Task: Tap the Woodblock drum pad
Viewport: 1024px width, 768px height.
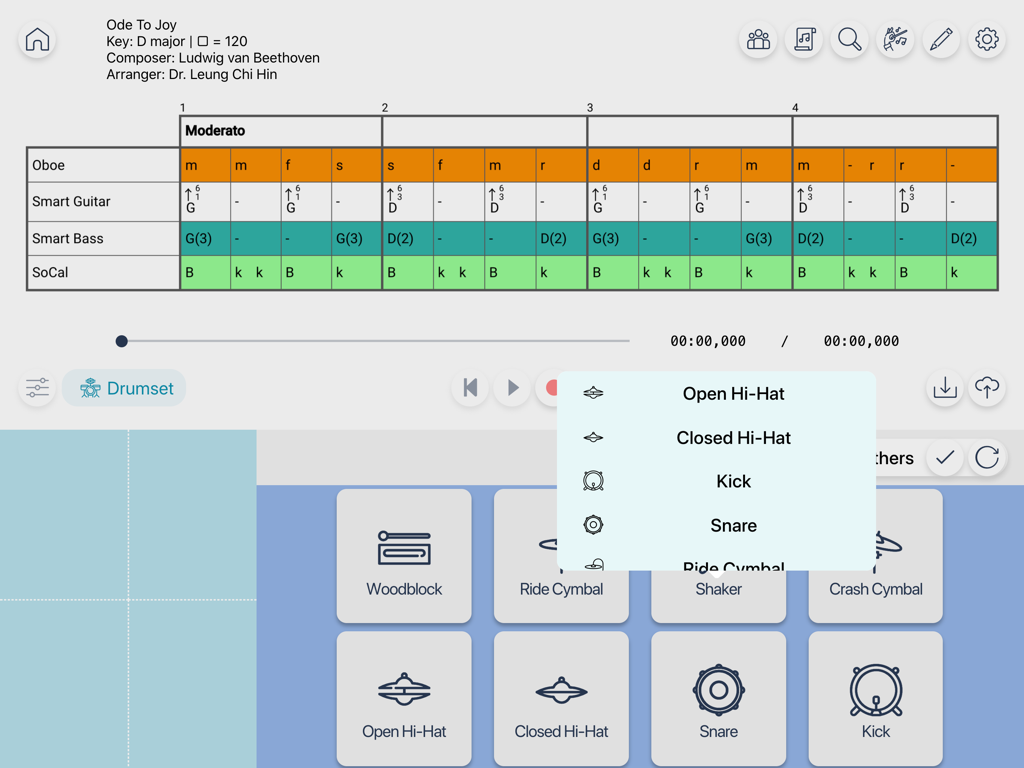Action: tap(404, 556)
